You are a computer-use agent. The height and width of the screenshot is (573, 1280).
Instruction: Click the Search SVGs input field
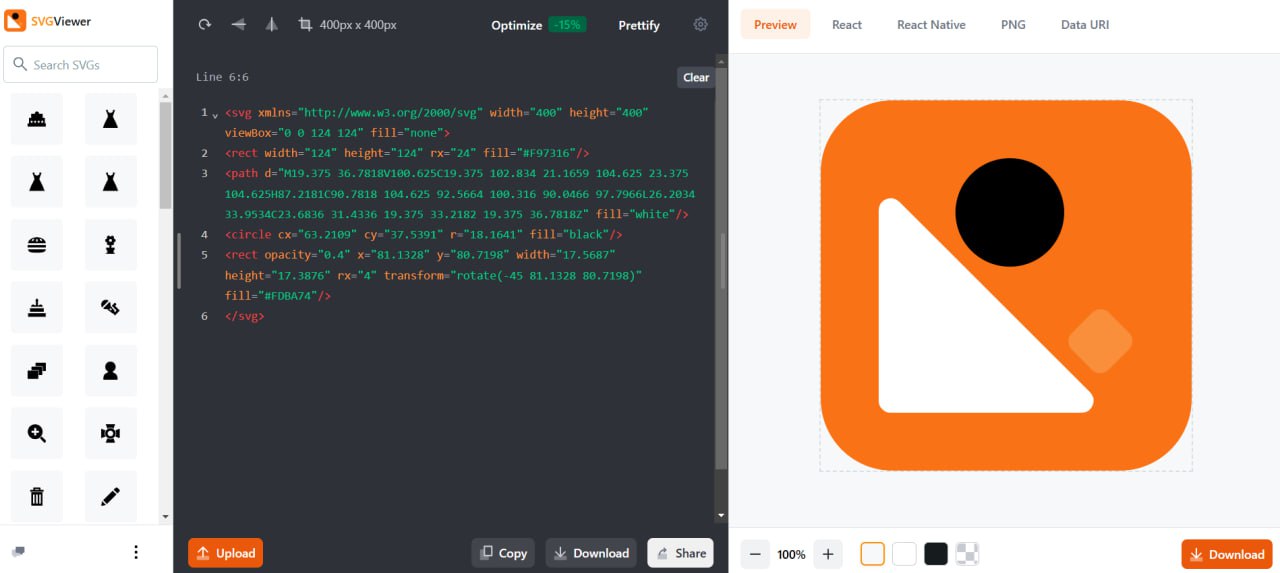81,65
